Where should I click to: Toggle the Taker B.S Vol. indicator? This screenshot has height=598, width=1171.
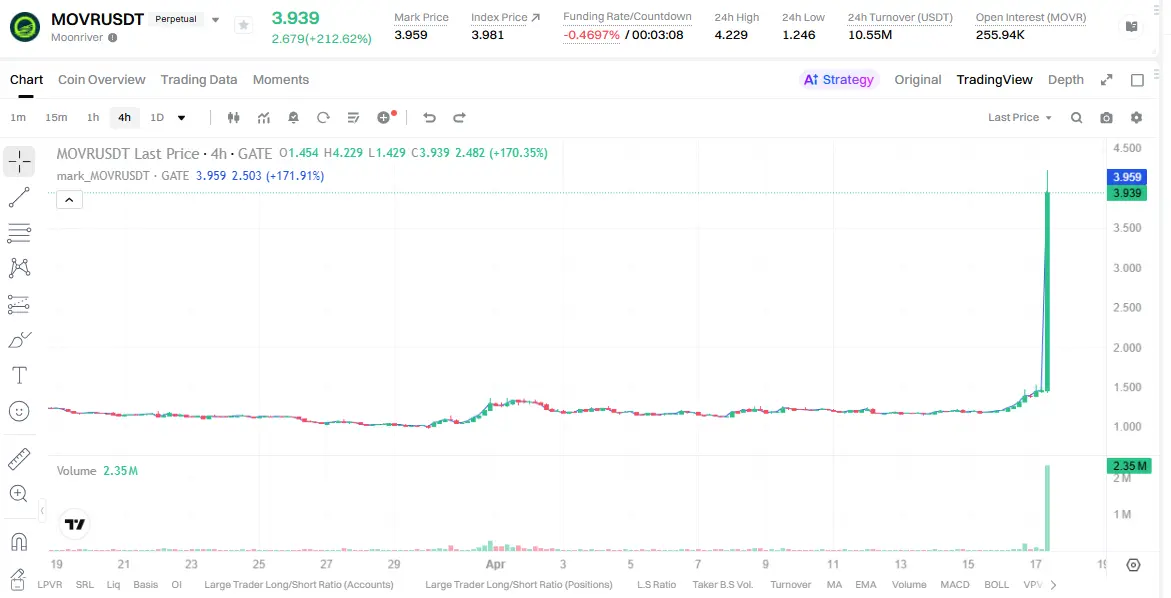point(723,585)
